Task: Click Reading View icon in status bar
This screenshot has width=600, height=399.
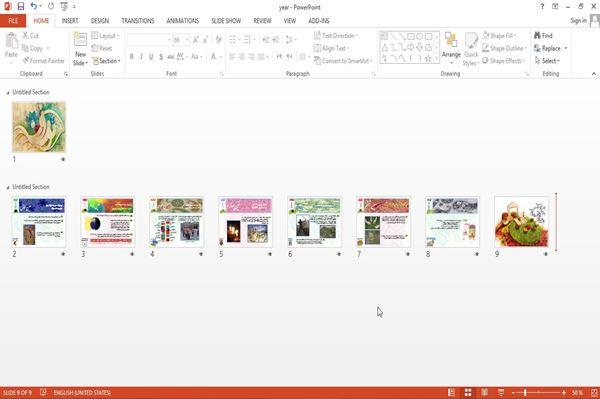Action: pos(484,392)
